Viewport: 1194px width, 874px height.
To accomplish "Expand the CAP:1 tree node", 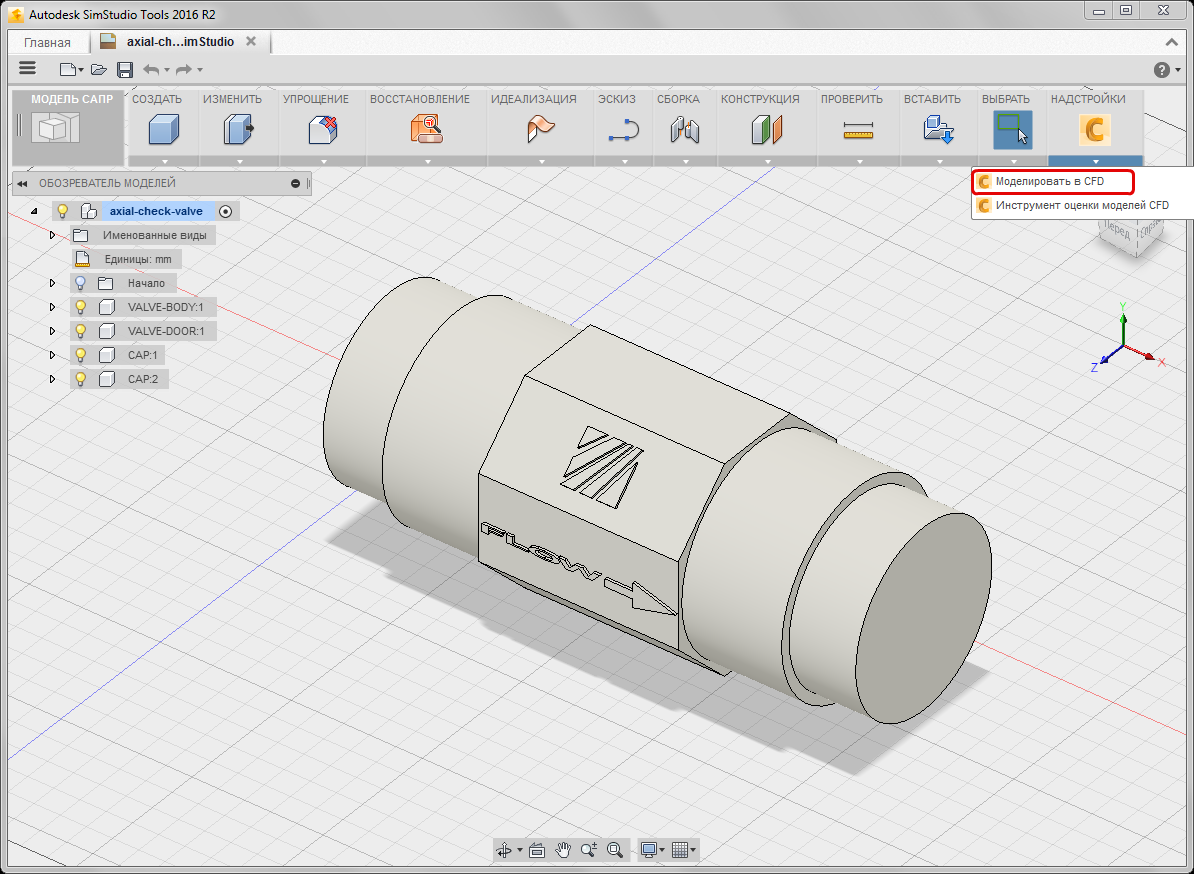I will click(53, 355).
